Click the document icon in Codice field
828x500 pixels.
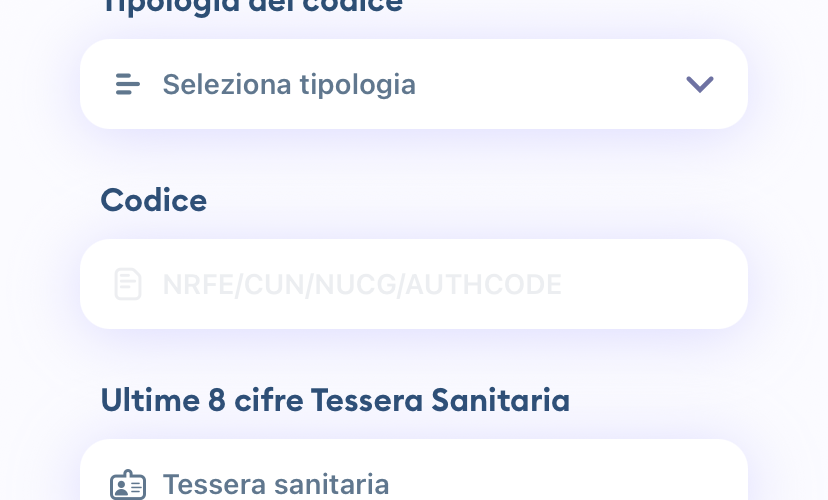[128, 284]
